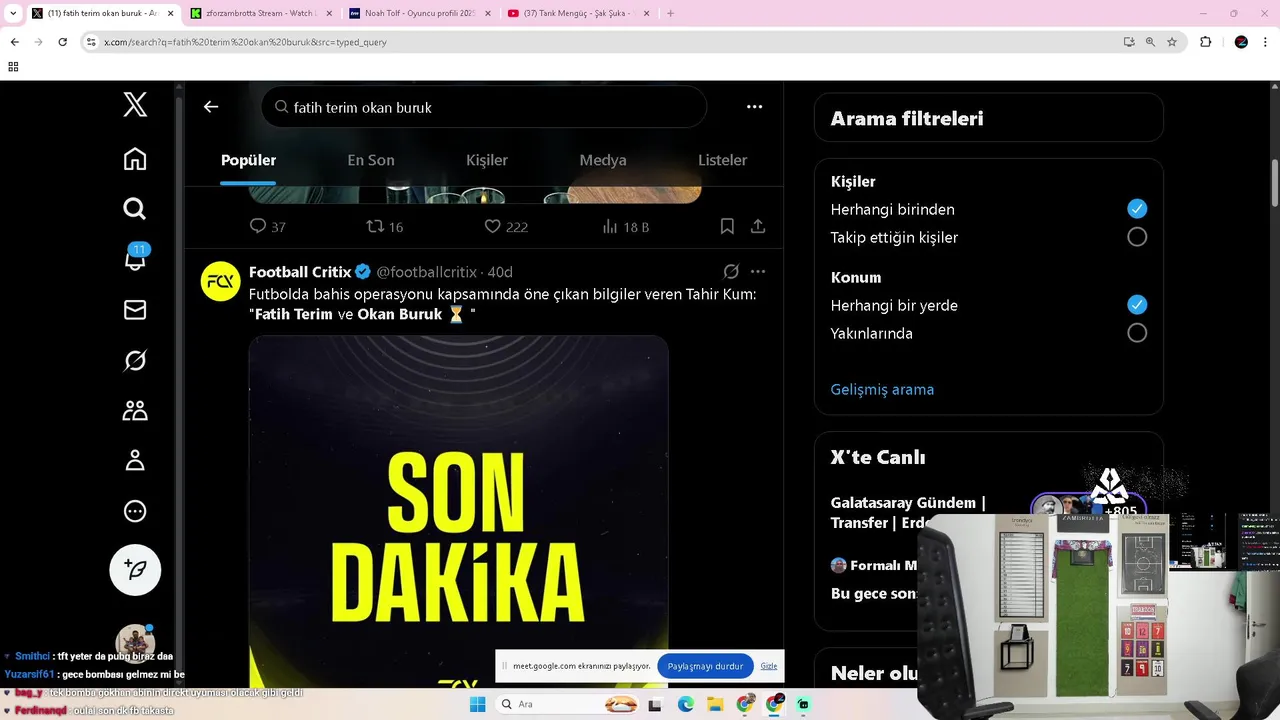Open Communities people icon in sidebar
The height and width of the screenshot is (720, 1280).
(135, 410)
